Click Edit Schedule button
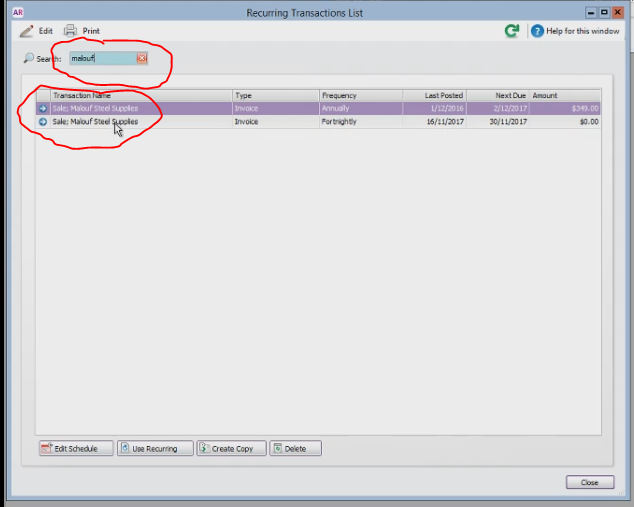 (76, 448)
